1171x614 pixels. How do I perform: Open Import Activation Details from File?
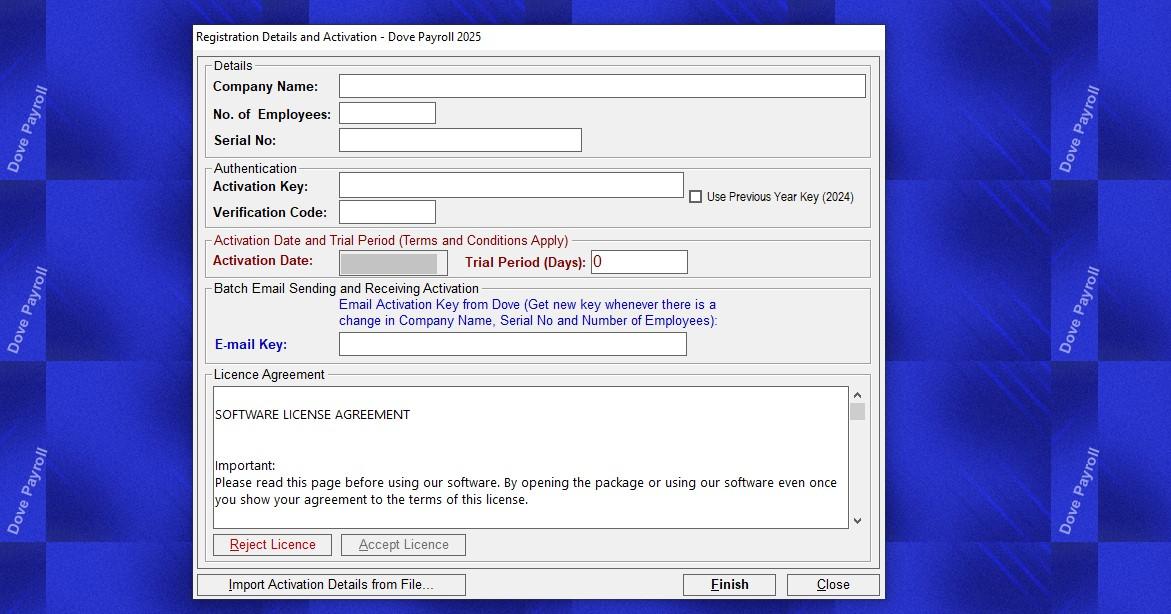[331, 585]
